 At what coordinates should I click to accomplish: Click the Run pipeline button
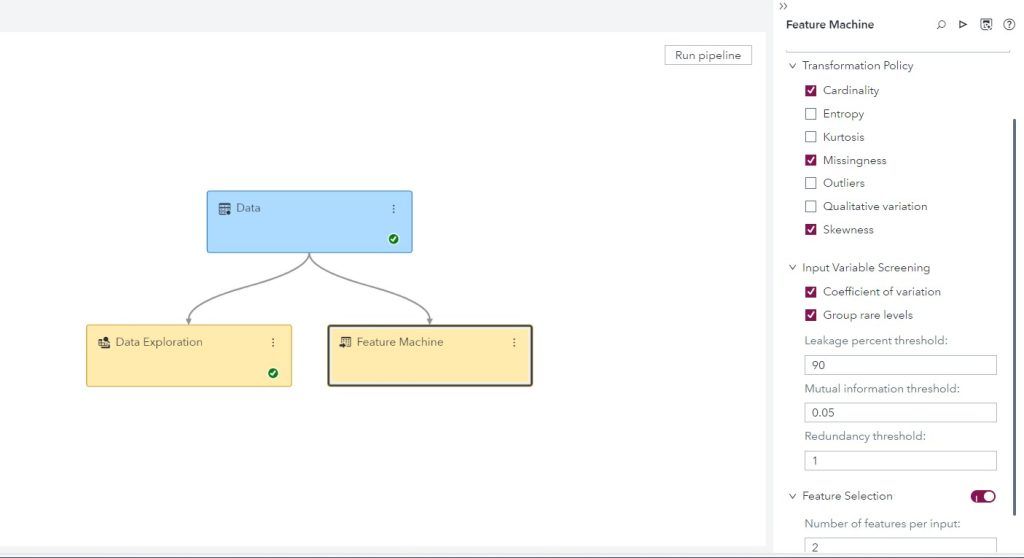[708, 56]
